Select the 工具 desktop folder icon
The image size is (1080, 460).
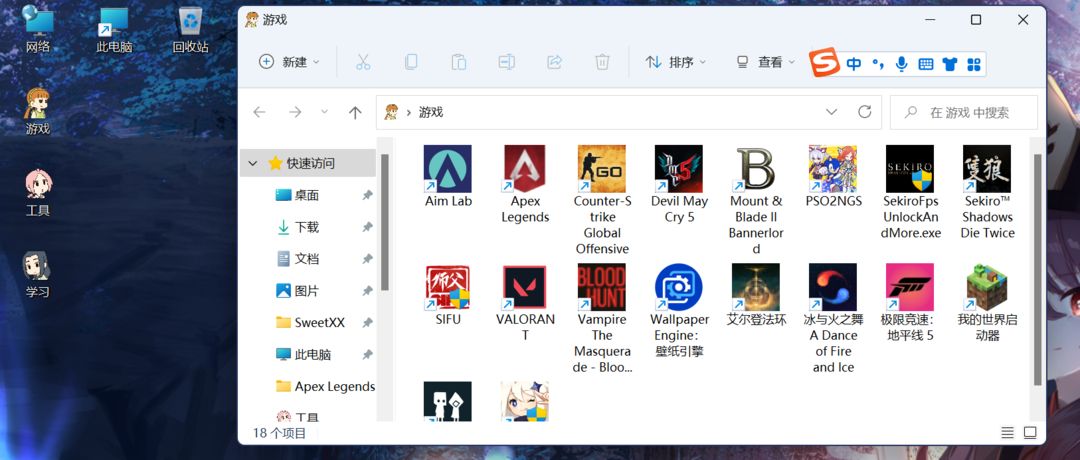(x=38, y=192)
